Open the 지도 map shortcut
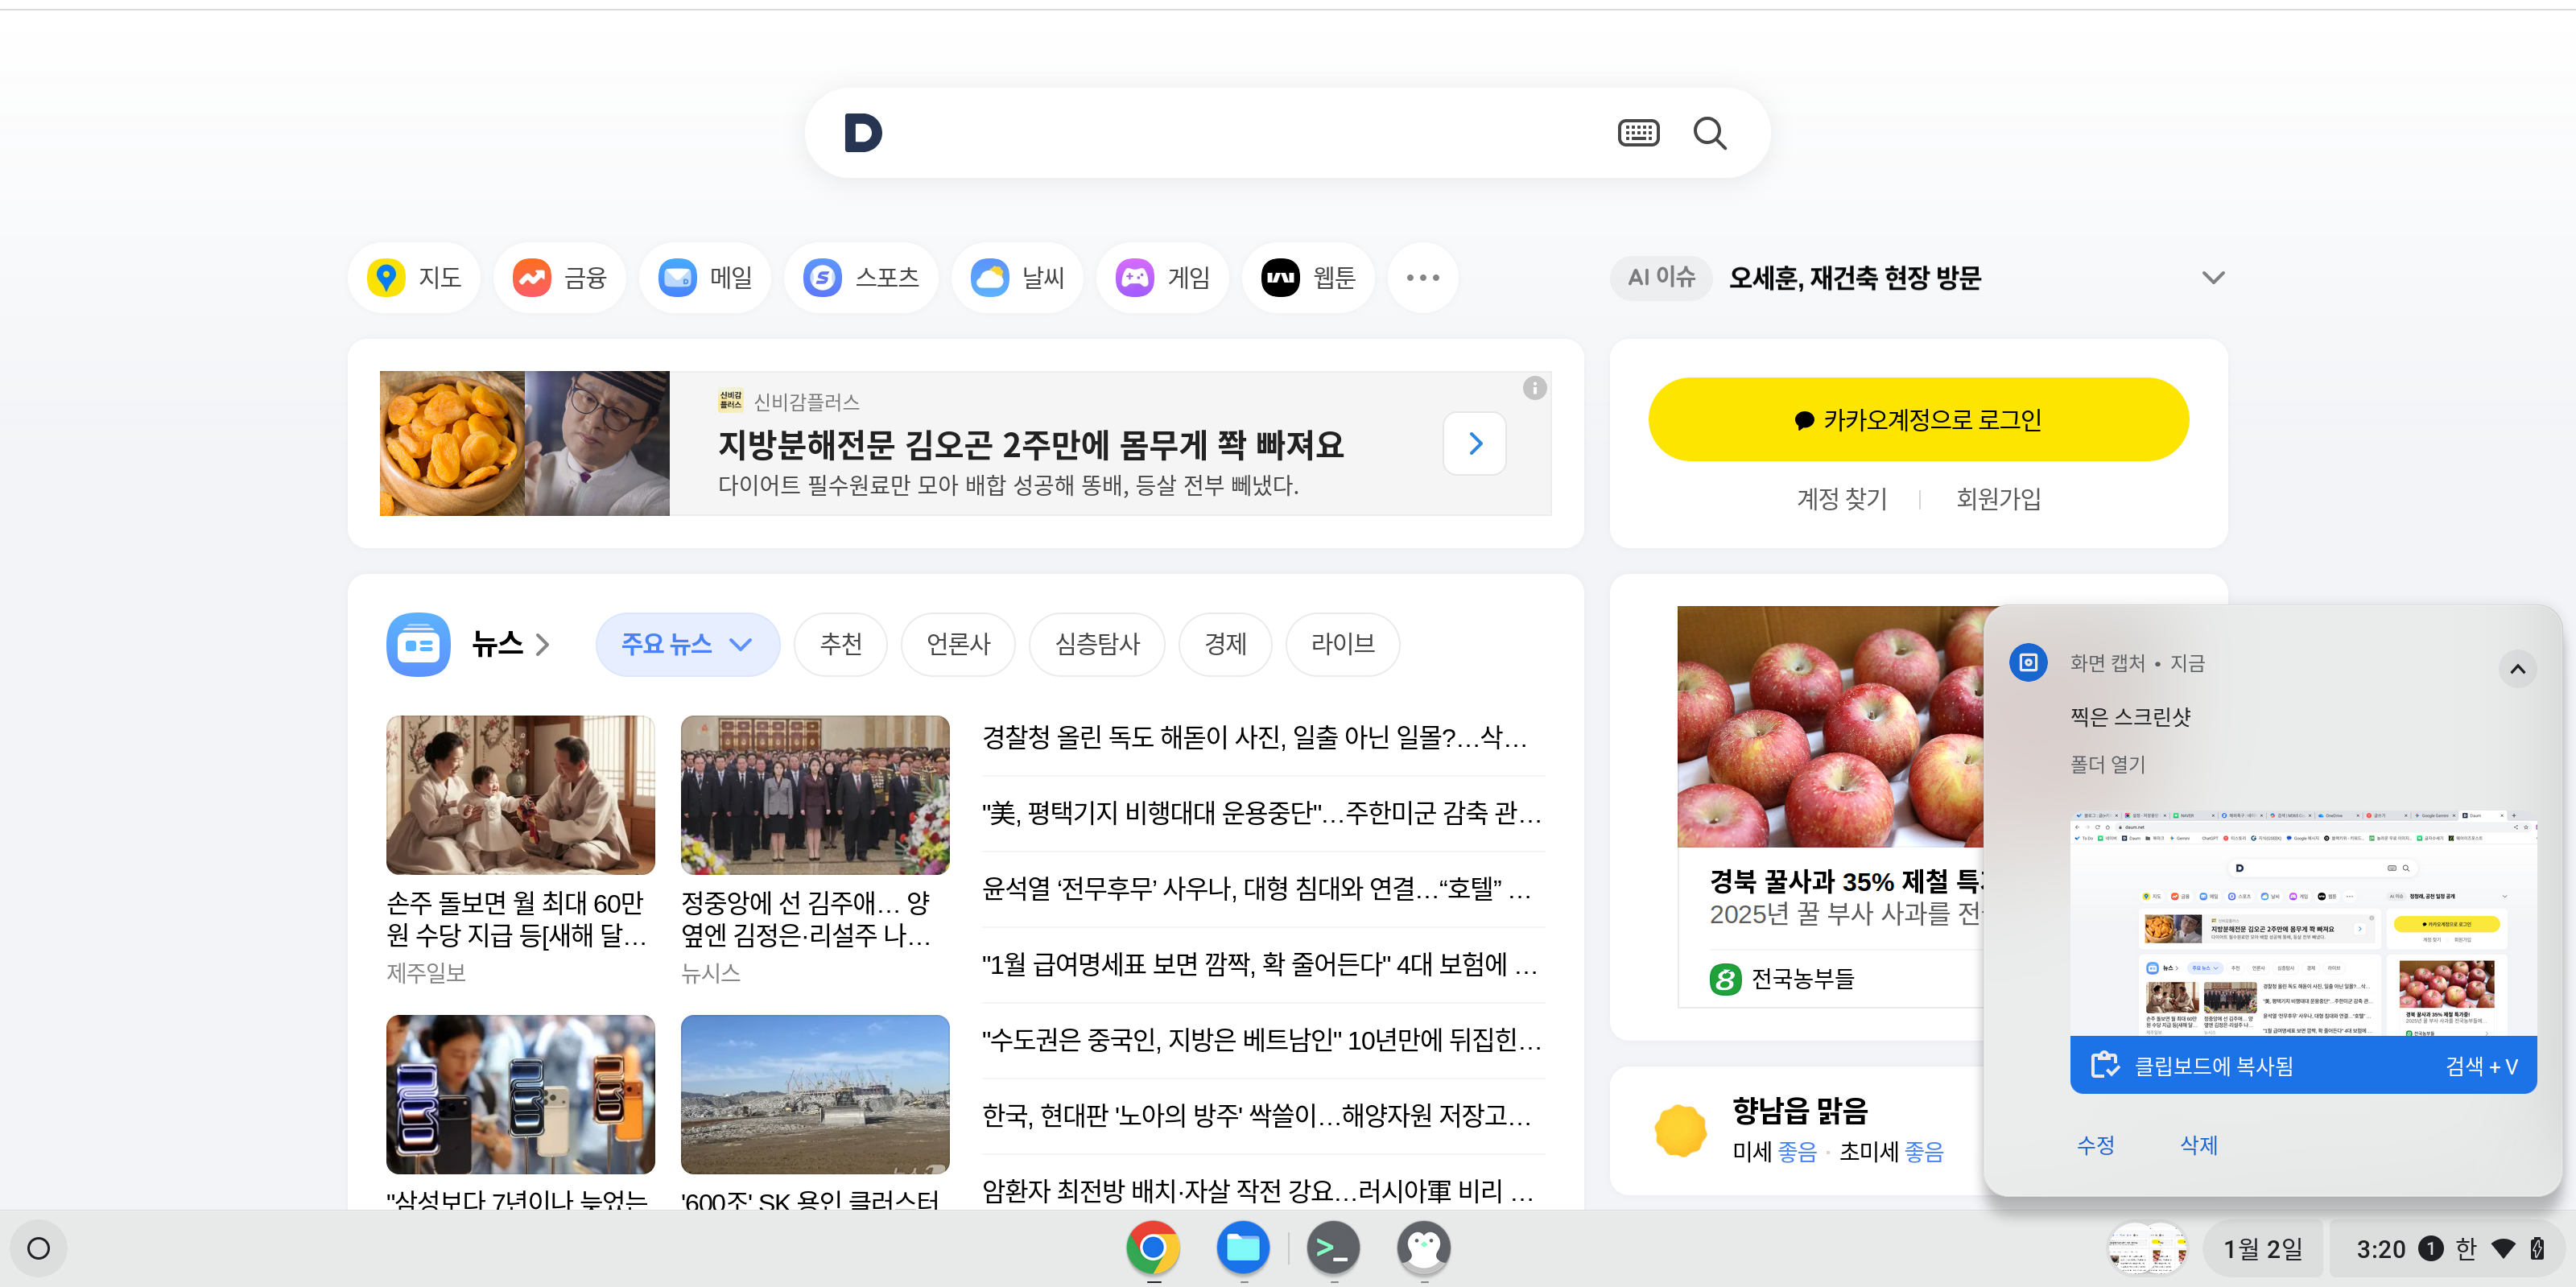This screenshot has width=2576, height=1287. (x=414, y=277)
